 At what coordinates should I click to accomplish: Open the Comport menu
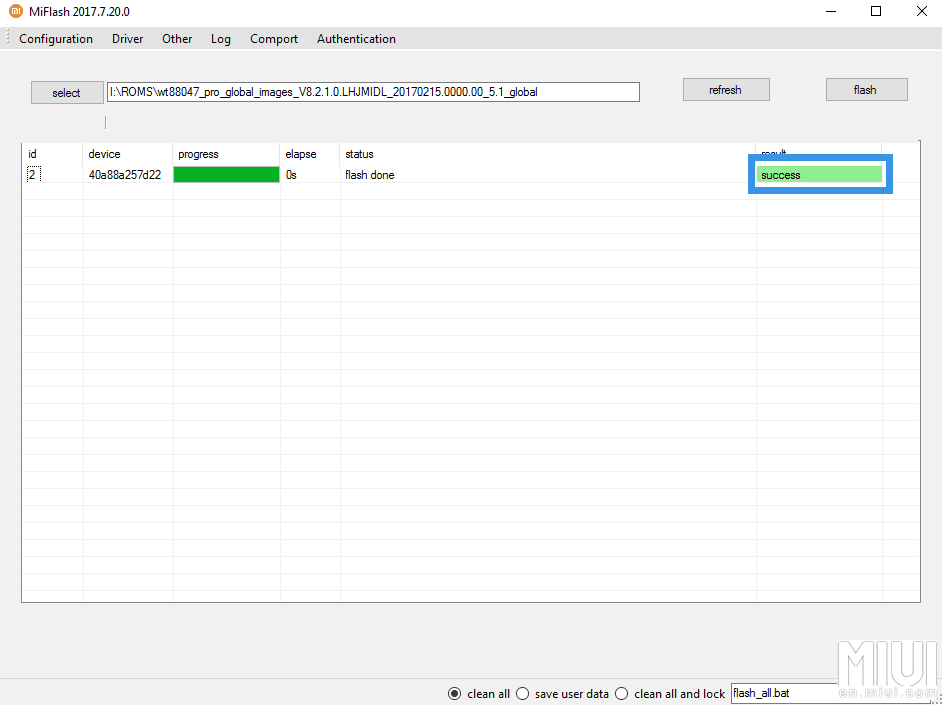(x=274, y=39)
